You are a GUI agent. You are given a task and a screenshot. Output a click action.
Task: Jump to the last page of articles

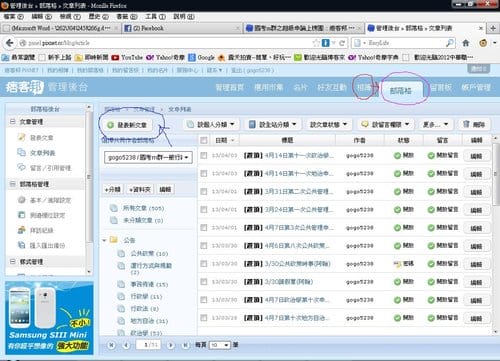(x=185, y=345)
